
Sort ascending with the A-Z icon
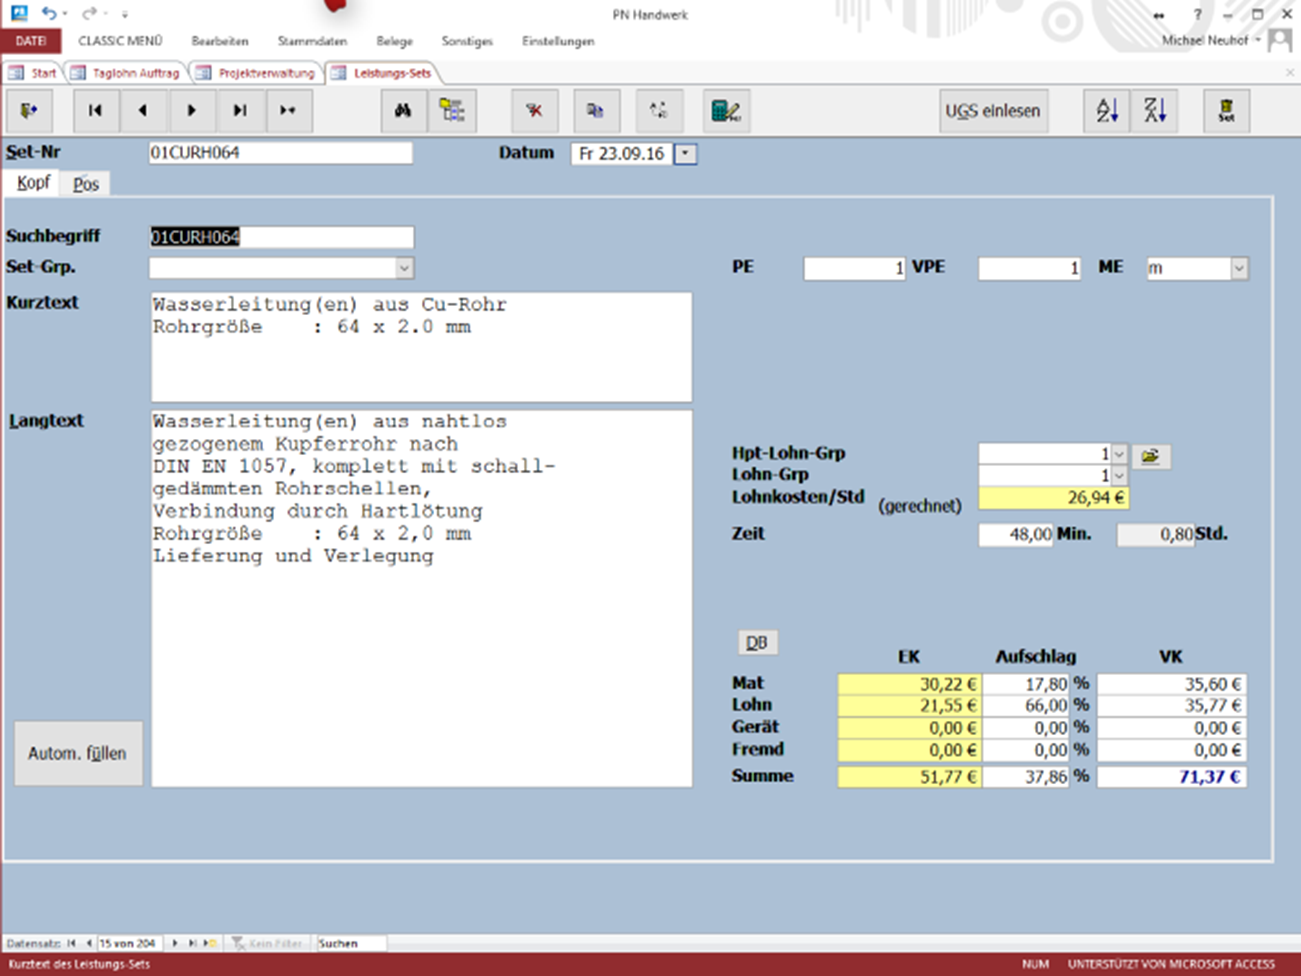(1107, 111)
